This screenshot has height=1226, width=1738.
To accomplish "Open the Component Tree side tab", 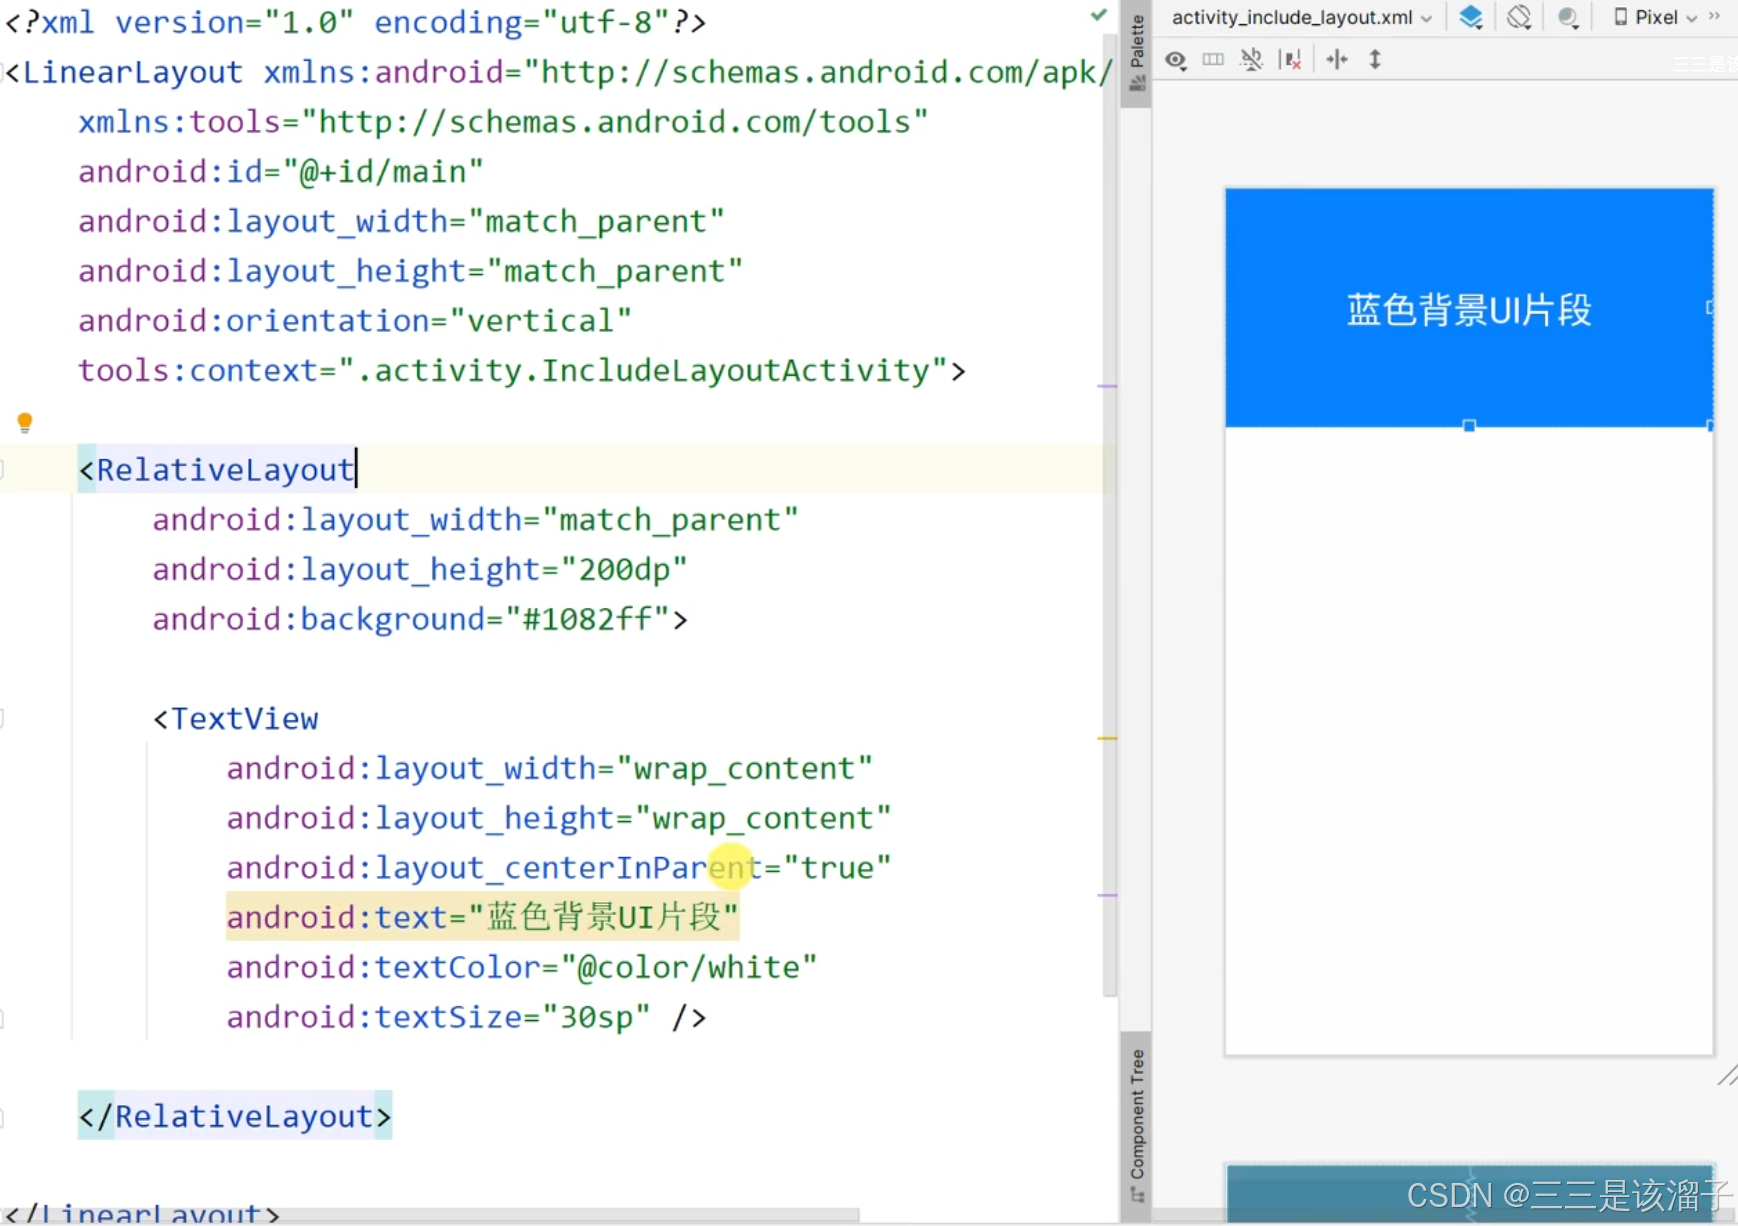I will click(1136, 1125).
